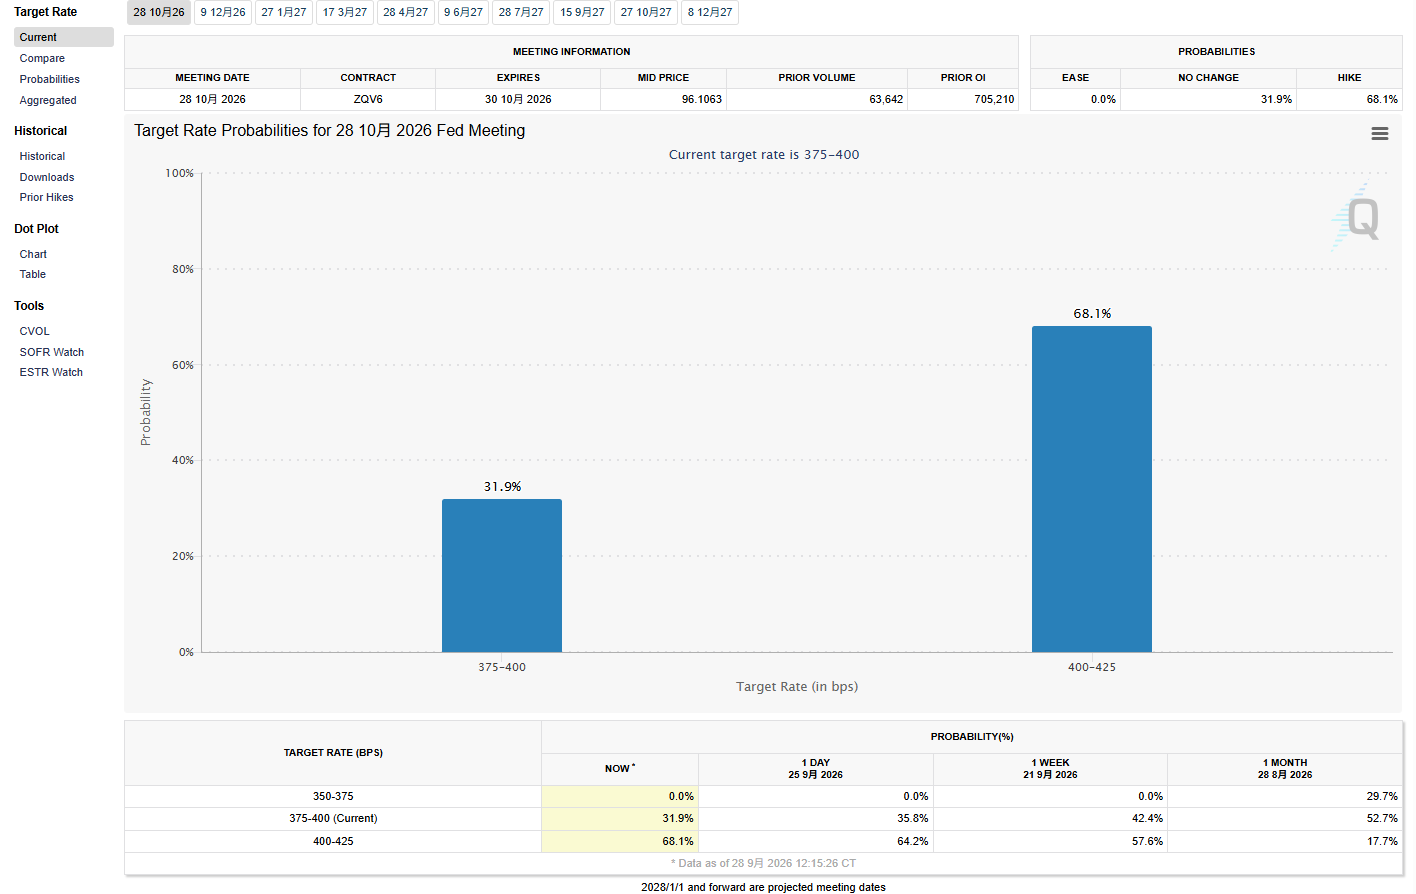Click the 1 WEEK column header
The width and height of the screenshot is (1416, 894).
tap(1050, 768)
